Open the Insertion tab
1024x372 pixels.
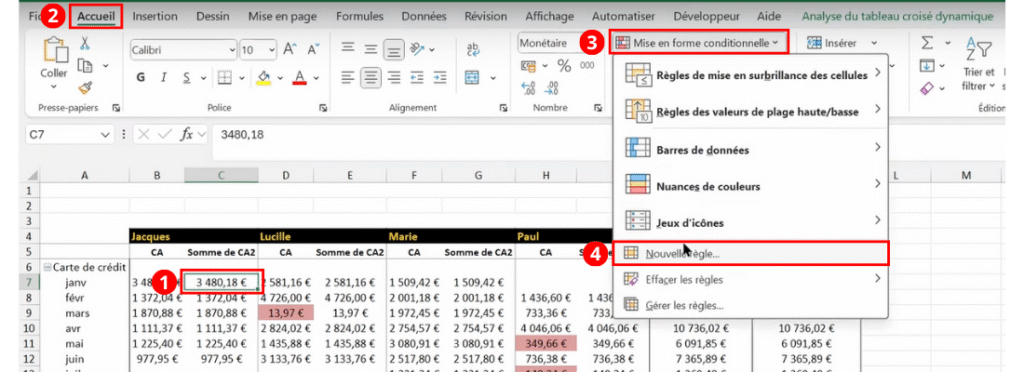click(x=155, y=16)
